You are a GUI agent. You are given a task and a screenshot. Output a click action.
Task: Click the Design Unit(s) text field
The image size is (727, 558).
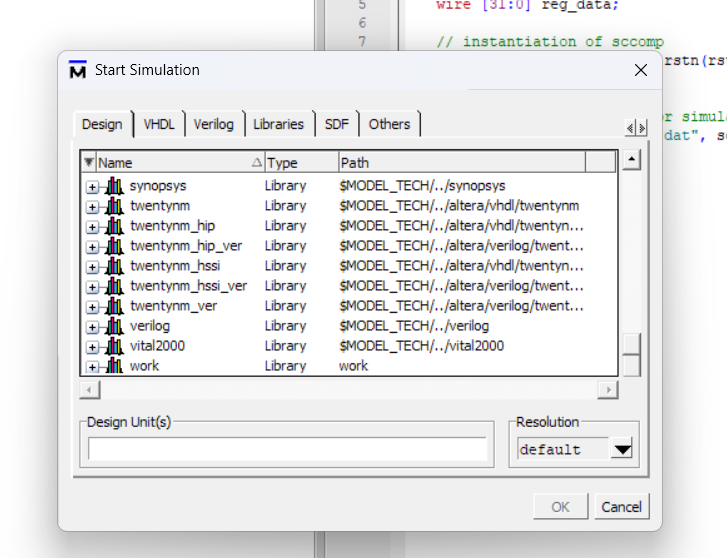(287, 450)
